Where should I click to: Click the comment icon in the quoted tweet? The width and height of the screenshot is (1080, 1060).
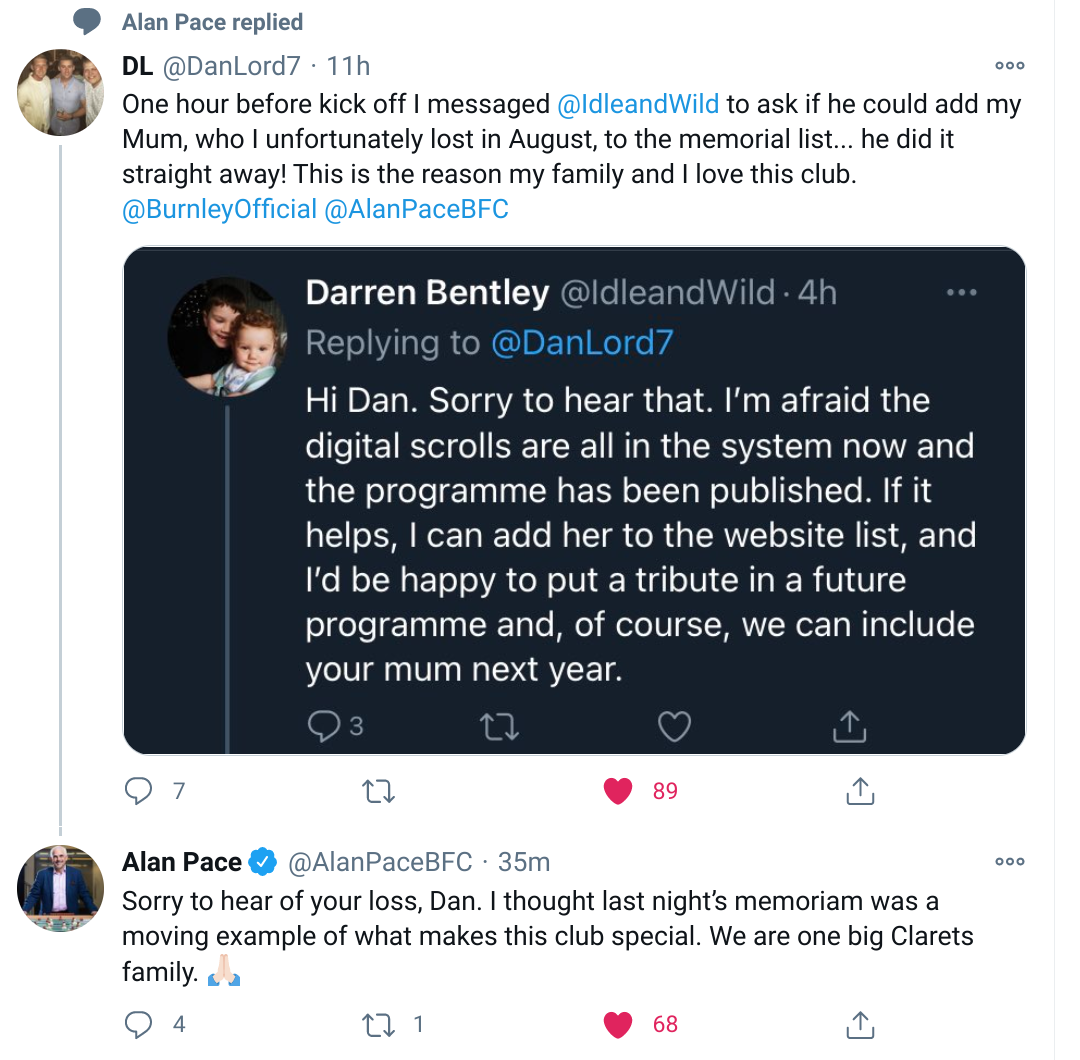click(x=324, y=726)
